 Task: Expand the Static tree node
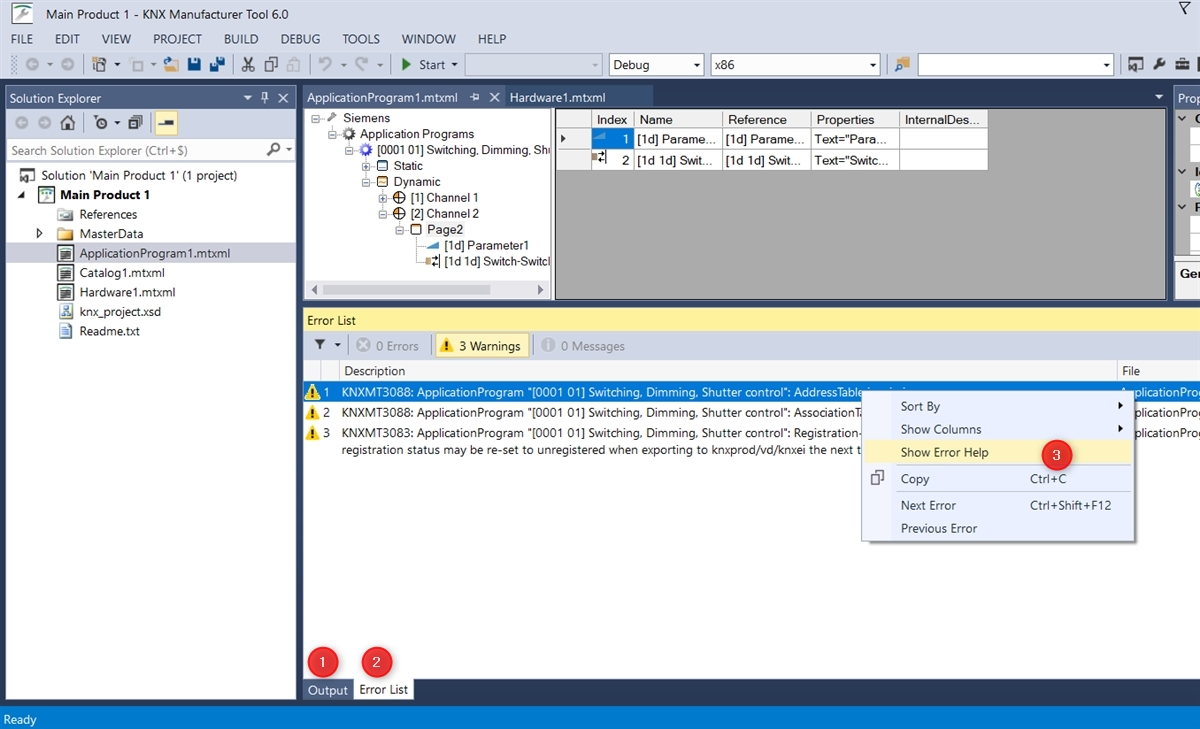pyautogui.click(x=367, y=166)
